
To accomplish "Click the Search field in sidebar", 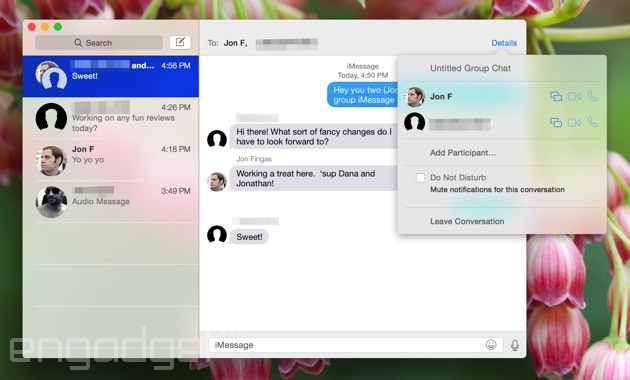I will coord(99,43).
